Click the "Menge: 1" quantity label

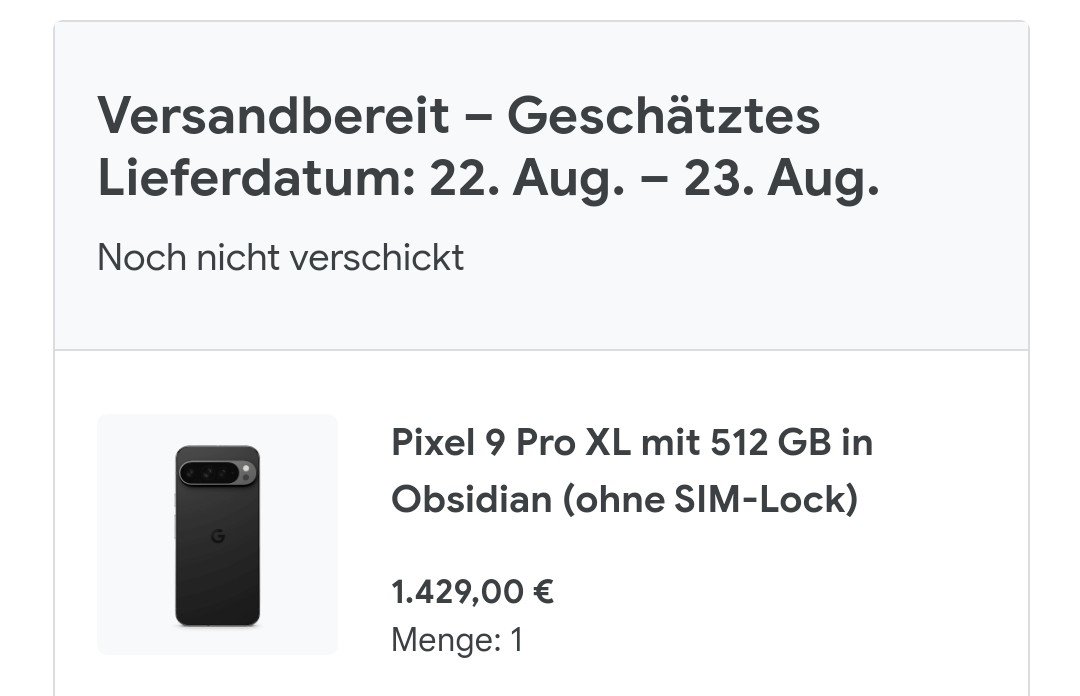click(456, 639)
